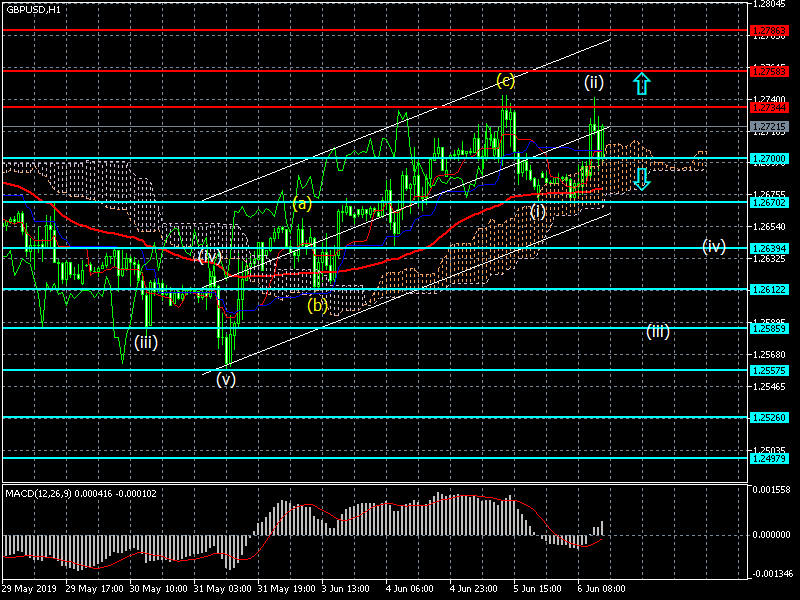Select the yellow (b) wave label
The height and width of the screenshot is (600, 800).
pos(317,305)
